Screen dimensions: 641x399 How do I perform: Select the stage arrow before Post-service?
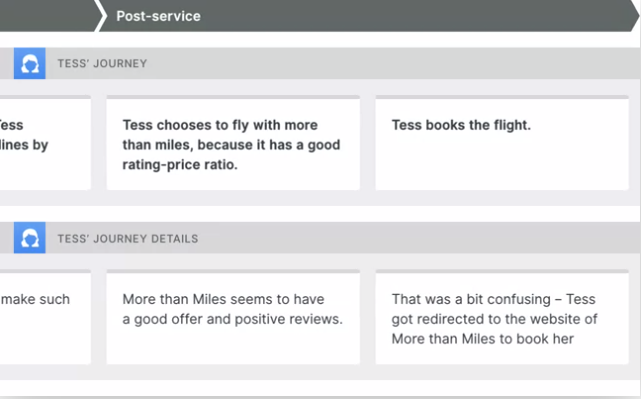(x=49, y=16)
